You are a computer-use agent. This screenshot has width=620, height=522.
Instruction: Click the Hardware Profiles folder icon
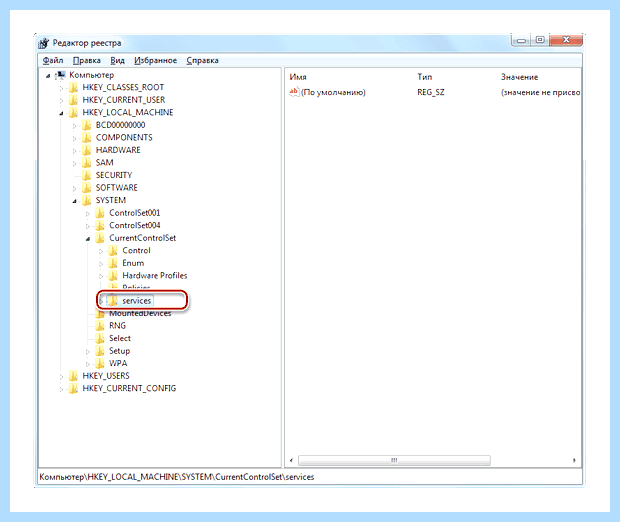click(x=113, y=276)
